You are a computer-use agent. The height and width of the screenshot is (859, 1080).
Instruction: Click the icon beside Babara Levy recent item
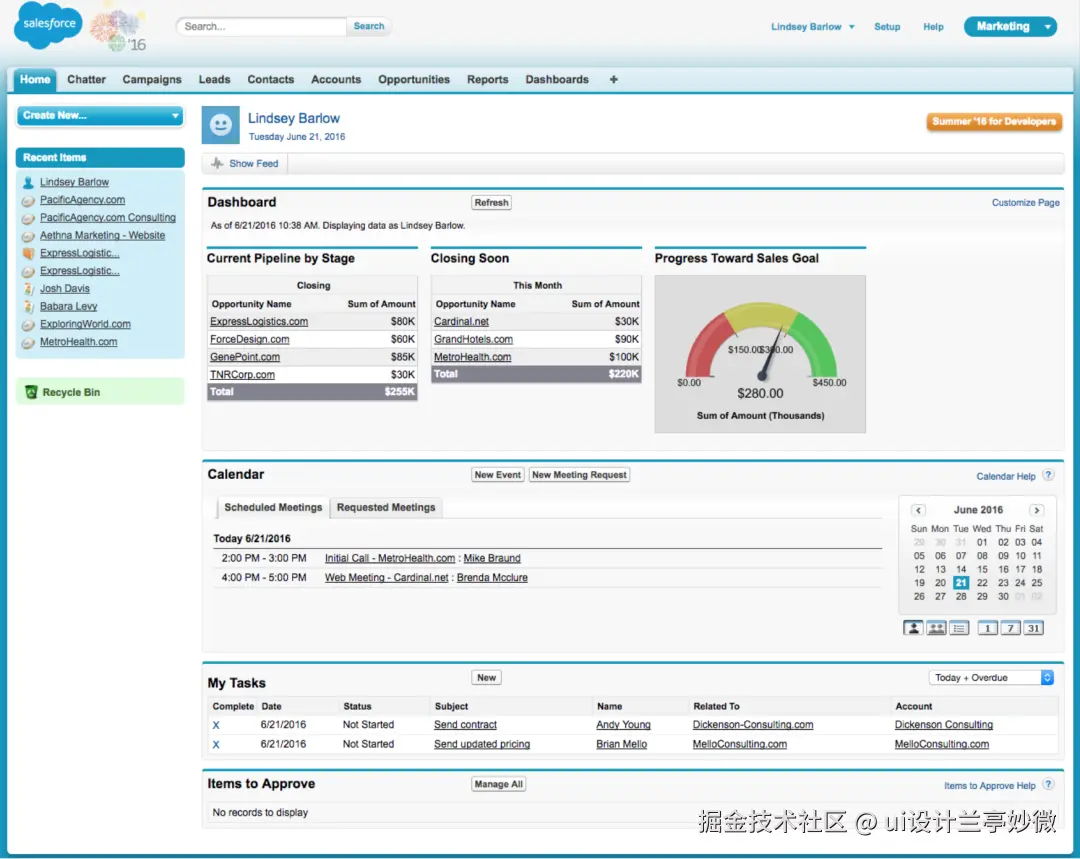click(28, 307)
